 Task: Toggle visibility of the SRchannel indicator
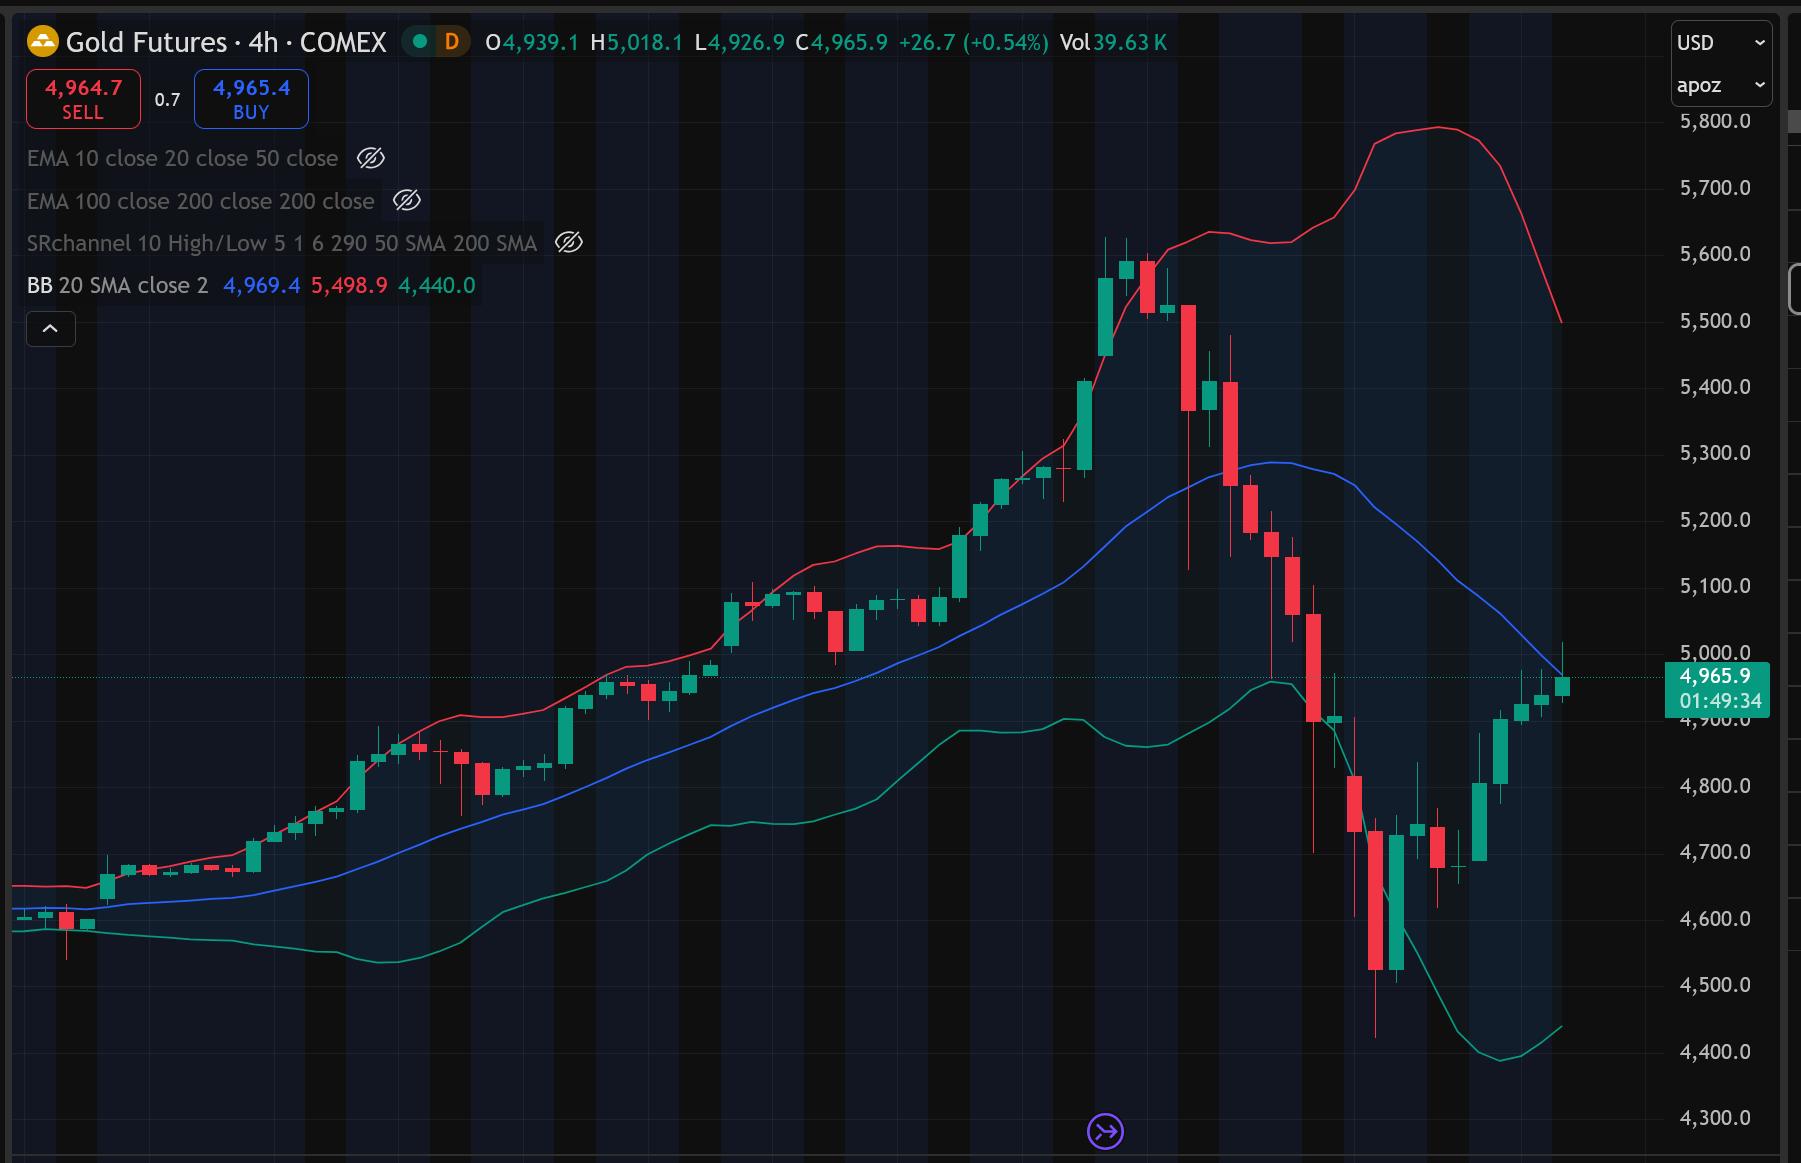click(x=568, y=243)
